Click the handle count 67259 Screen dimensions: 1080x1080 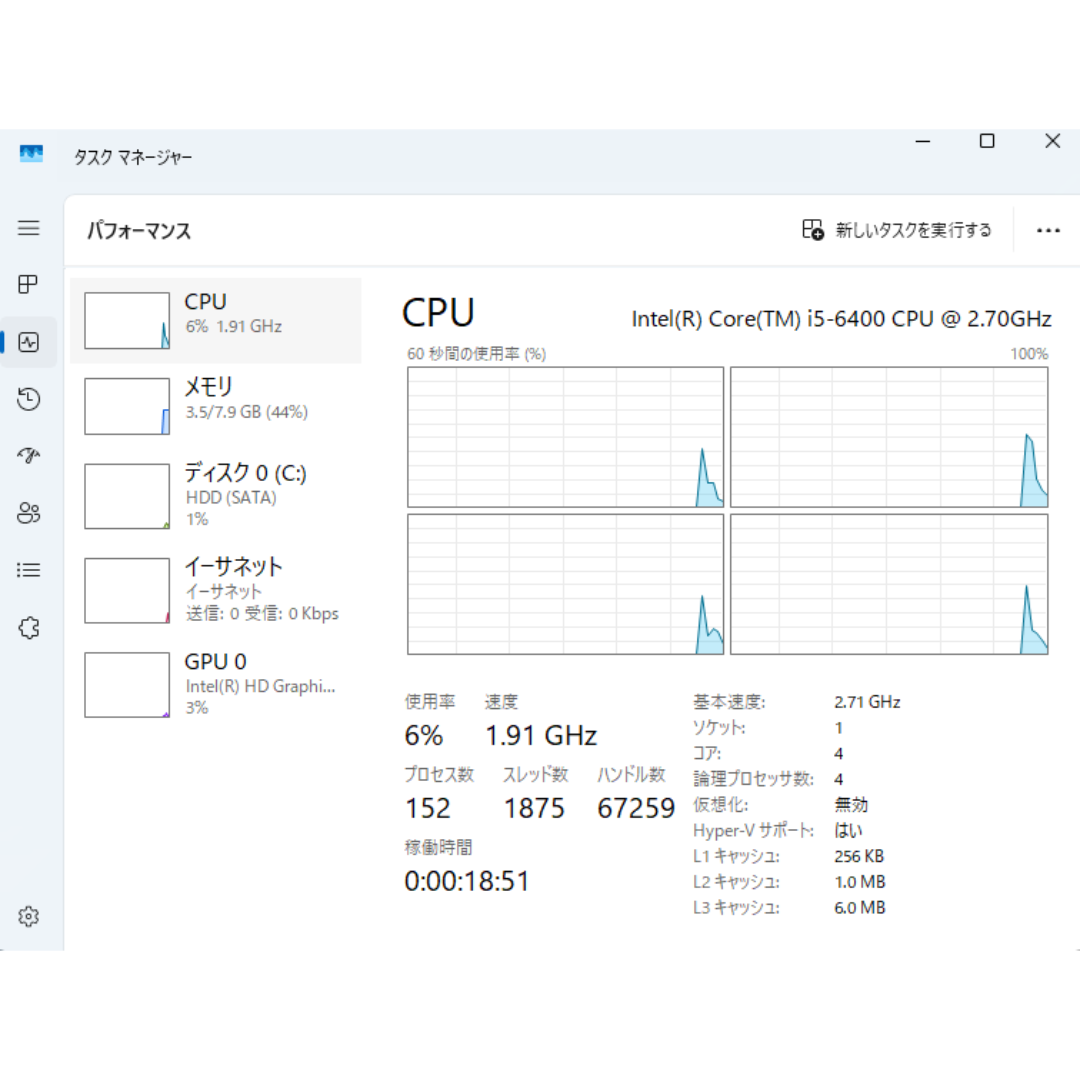click(636, 808)
